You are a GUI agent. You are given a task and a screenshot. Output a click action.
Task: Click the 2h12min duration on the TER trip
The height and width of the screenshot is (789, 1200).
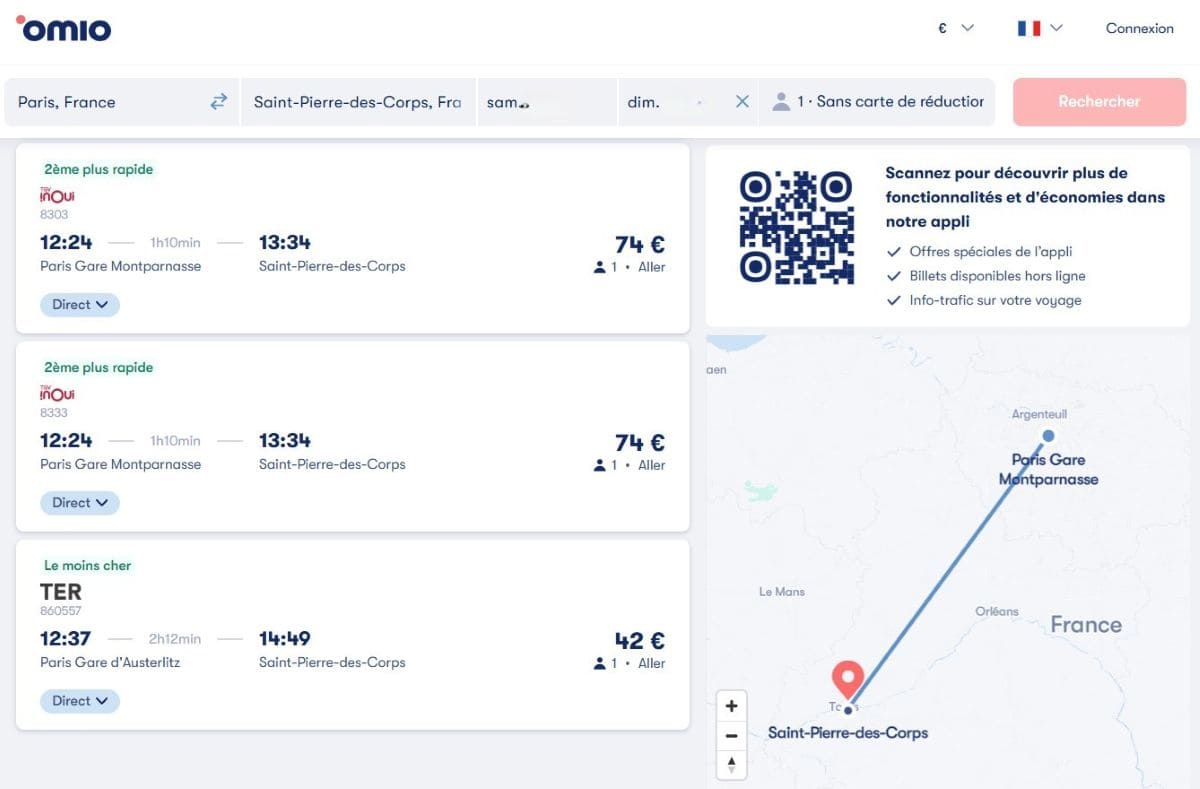coord(175,639)
